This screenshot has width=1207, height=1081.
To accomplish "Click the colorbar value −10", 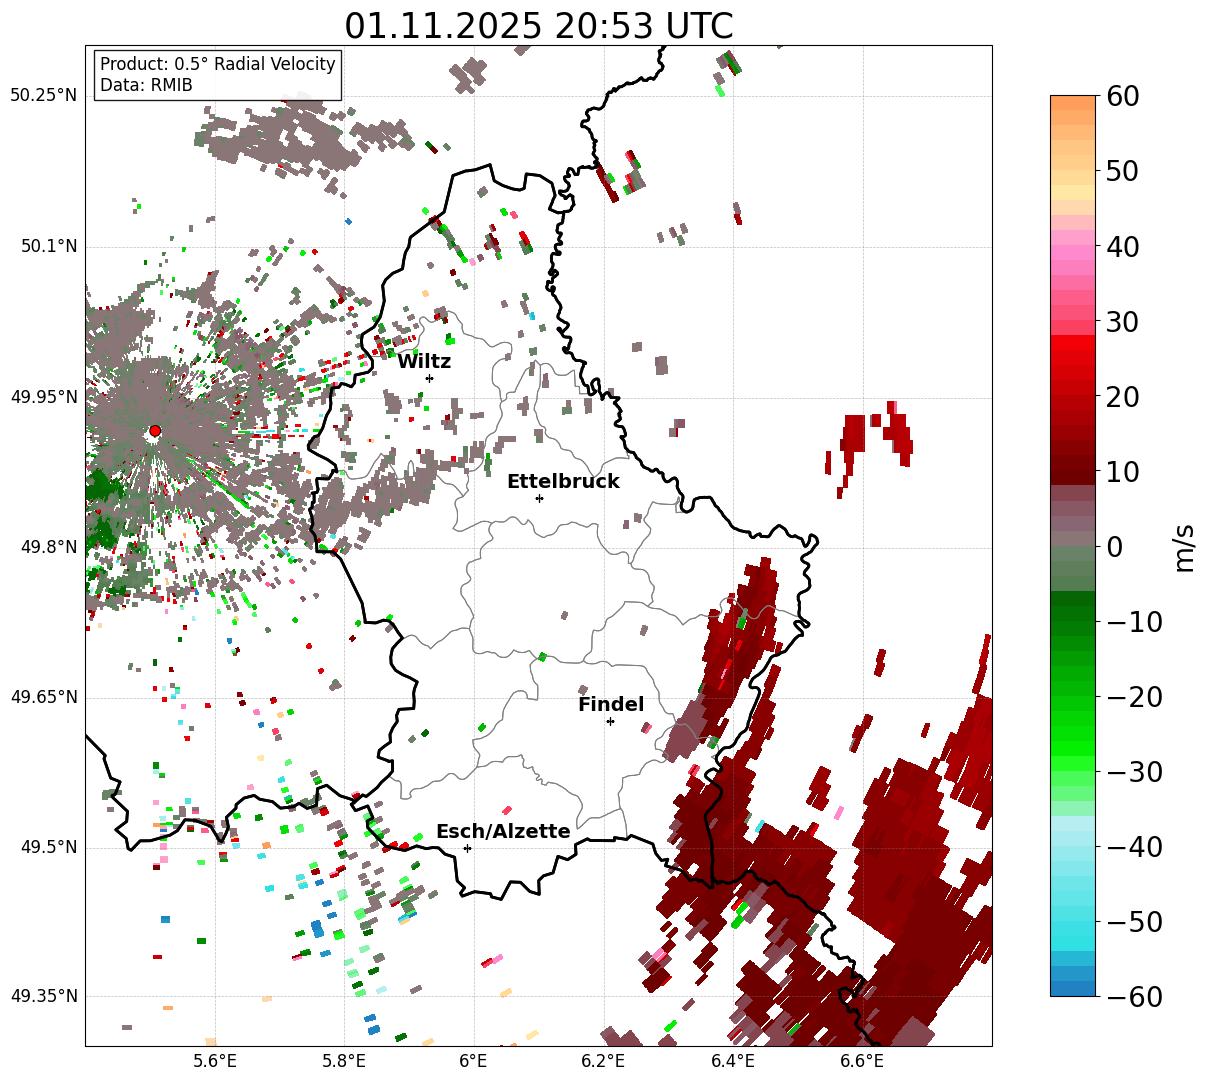I will point(1134,621).
